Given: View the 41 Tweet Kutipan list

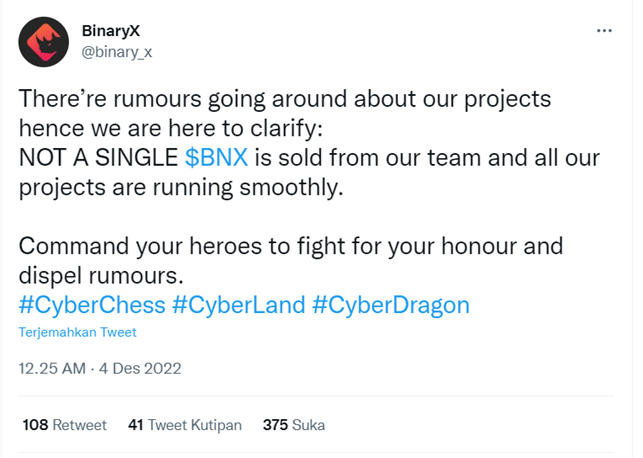Looking at the screenshot, I should point(185,425).
